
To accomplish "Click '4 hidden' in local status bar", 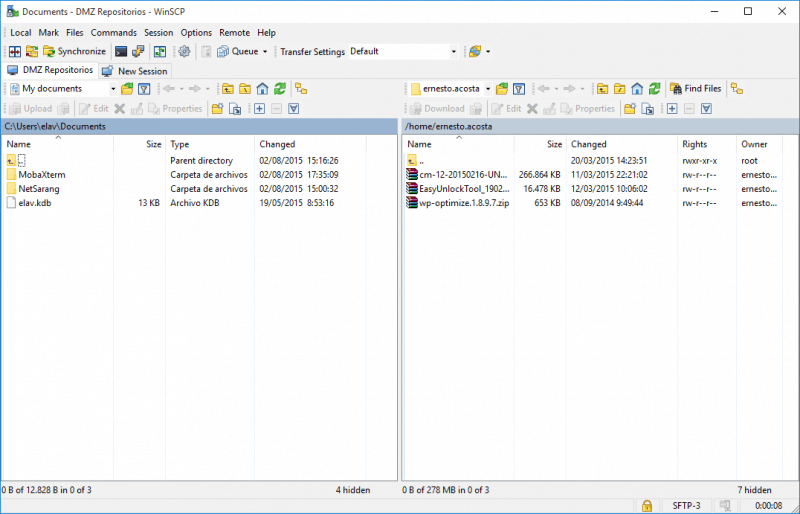I will (x=353, y=490).
